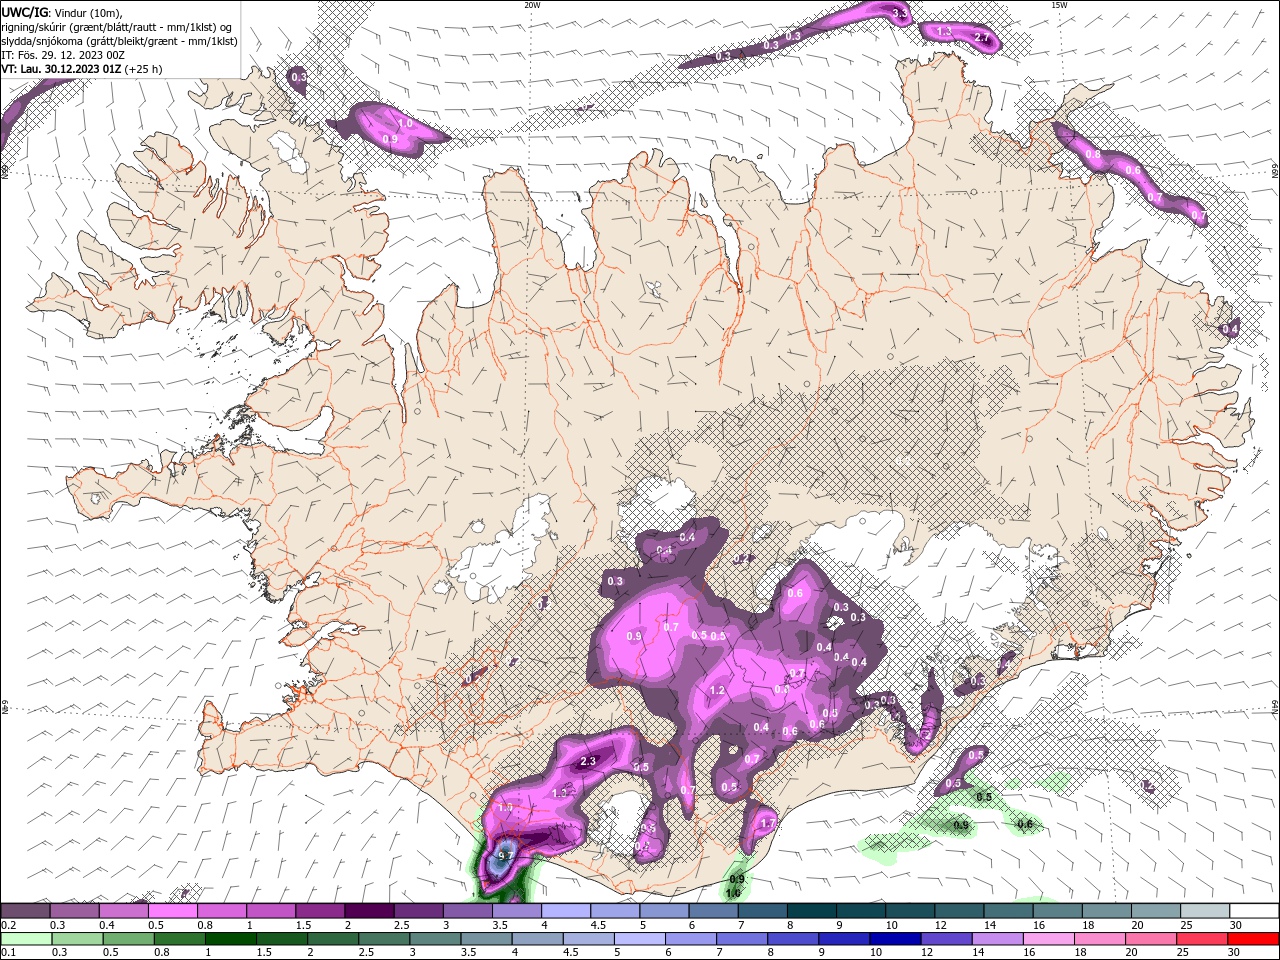Pick lavender upper swatch between 4 and 4.5

564,911
